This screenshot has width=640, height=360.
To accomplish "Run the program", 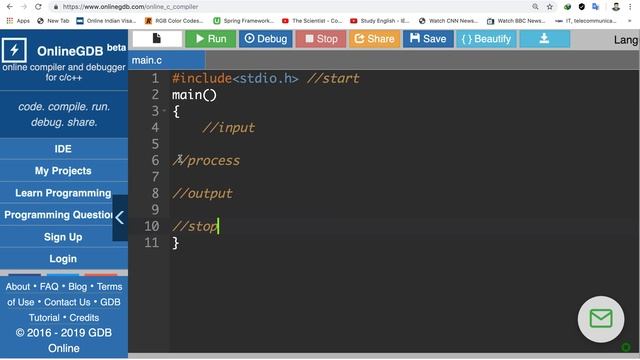I will coord(211,39).
